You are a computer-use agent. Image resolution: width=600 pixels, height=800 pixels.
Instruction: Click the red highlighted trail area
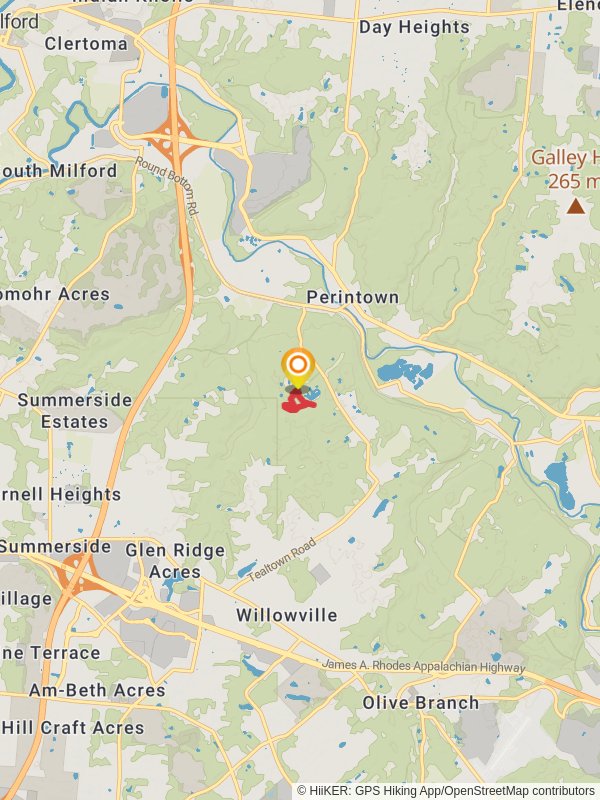tap(299, 403)
